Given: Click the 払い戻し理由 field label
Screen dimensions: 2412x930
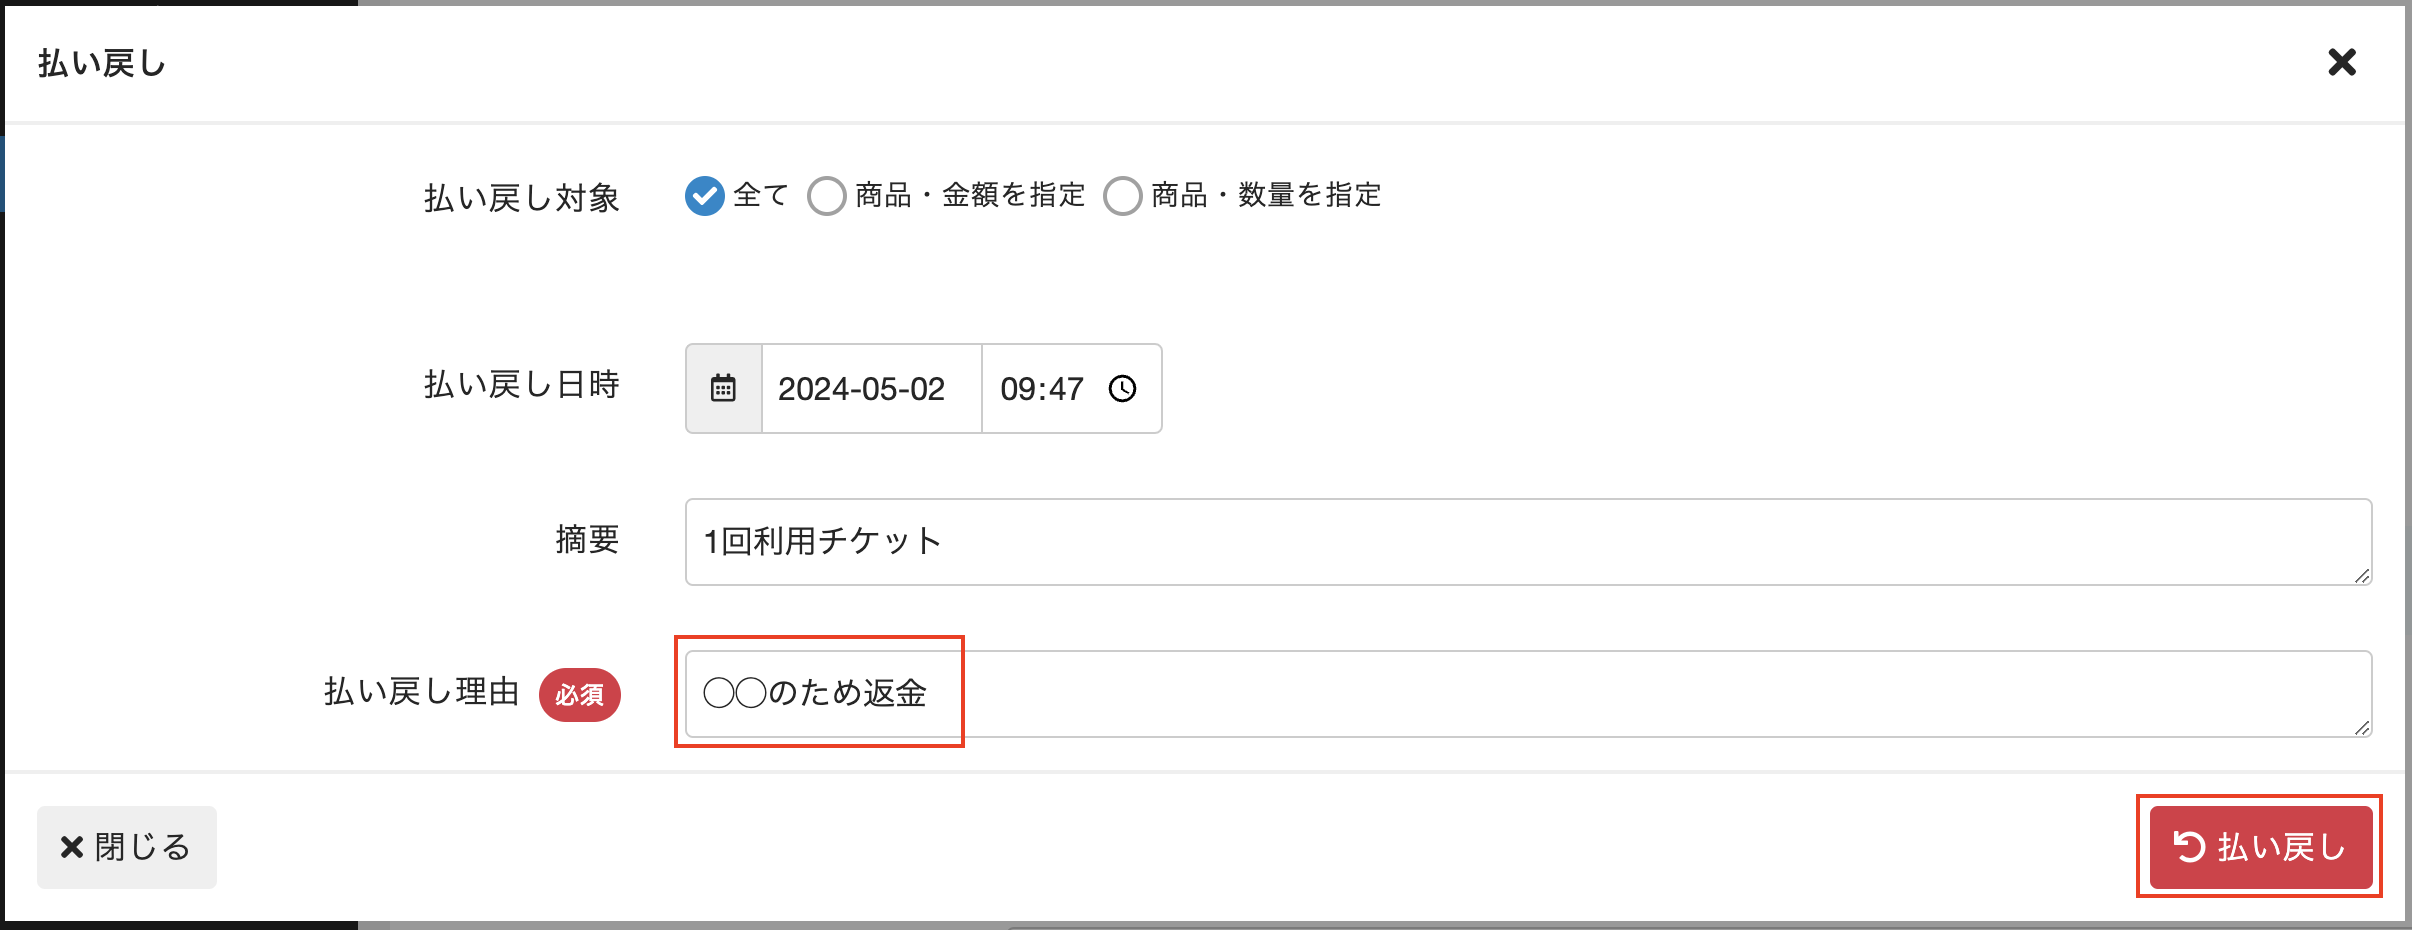Looking at the screenshot, I should (x=421, y=692).
